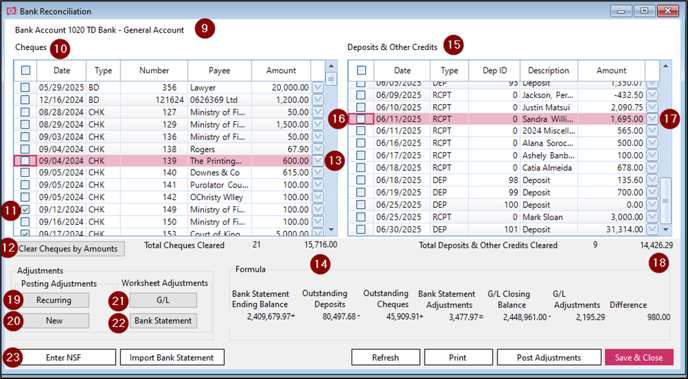Sort deposits by Dep ID column header
Image resolution: width=688 pixels, height=379 pixels.
point(494,70)
